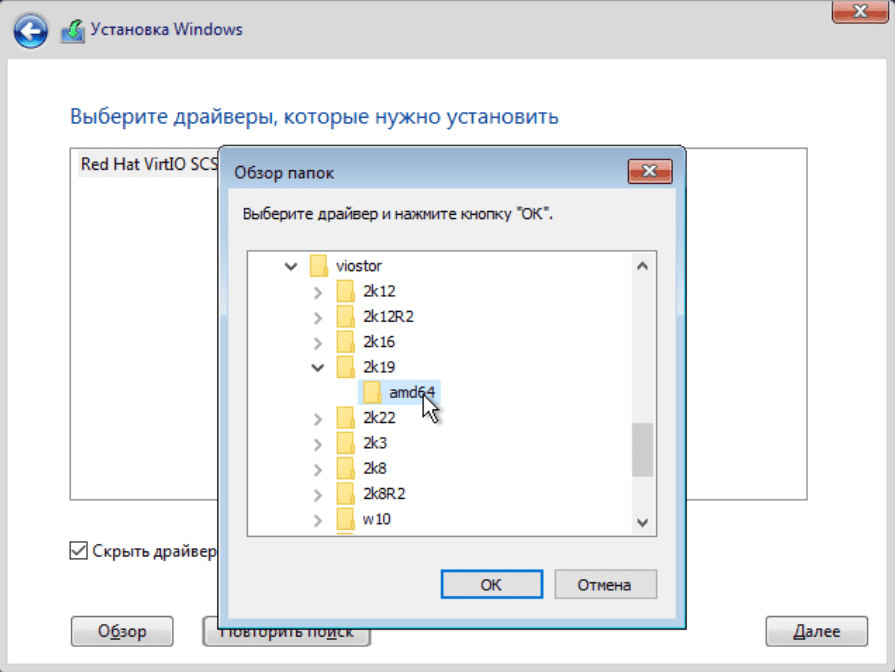
Task: Click the w10 folder icon
Action: click(345, 519)
